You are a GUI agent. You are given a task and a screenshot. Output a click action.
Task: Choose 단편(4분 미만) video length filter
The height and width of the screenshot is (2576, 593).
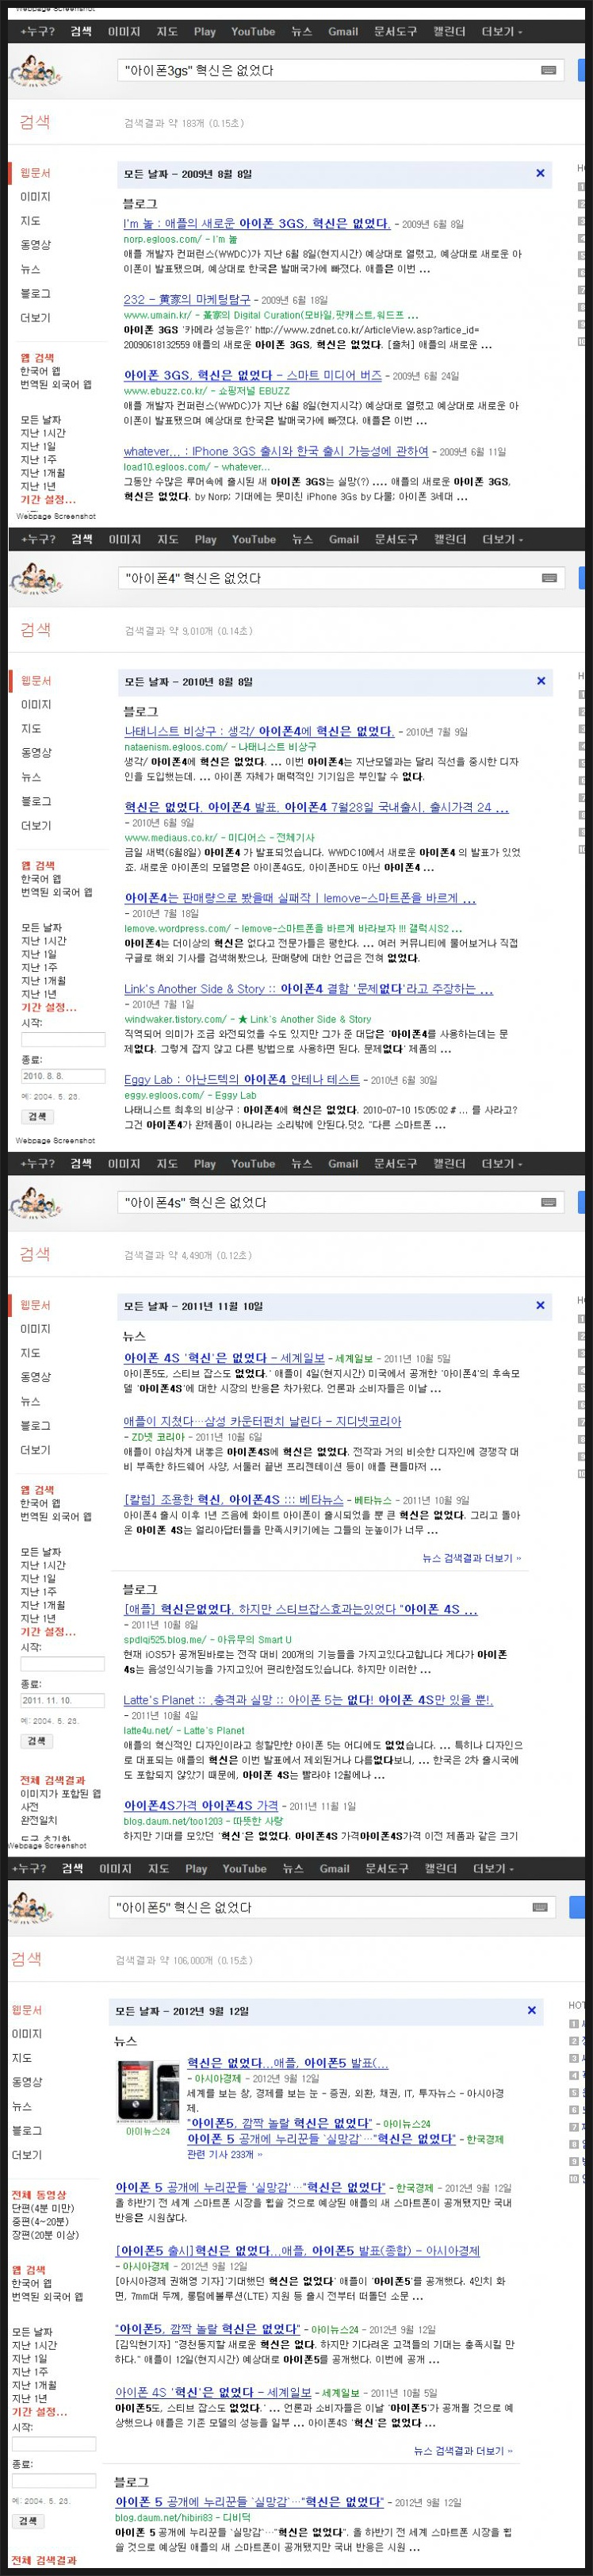tap(44, 2207)
